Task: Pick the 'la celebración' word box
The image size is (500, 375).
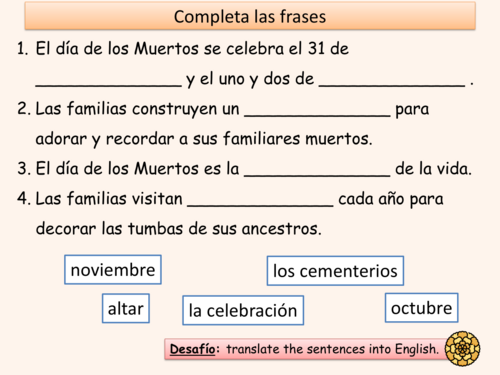Action: pos(243,310)
